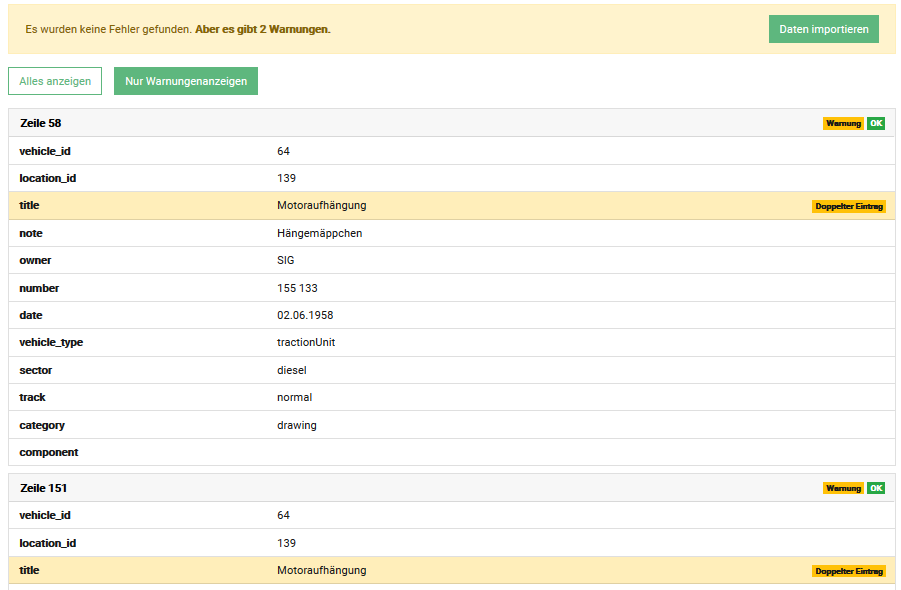Screen dimensions: 901x590
Task: Enable the Nur Warnungen anzeigen filter
Action: click(x=185, y=81)
